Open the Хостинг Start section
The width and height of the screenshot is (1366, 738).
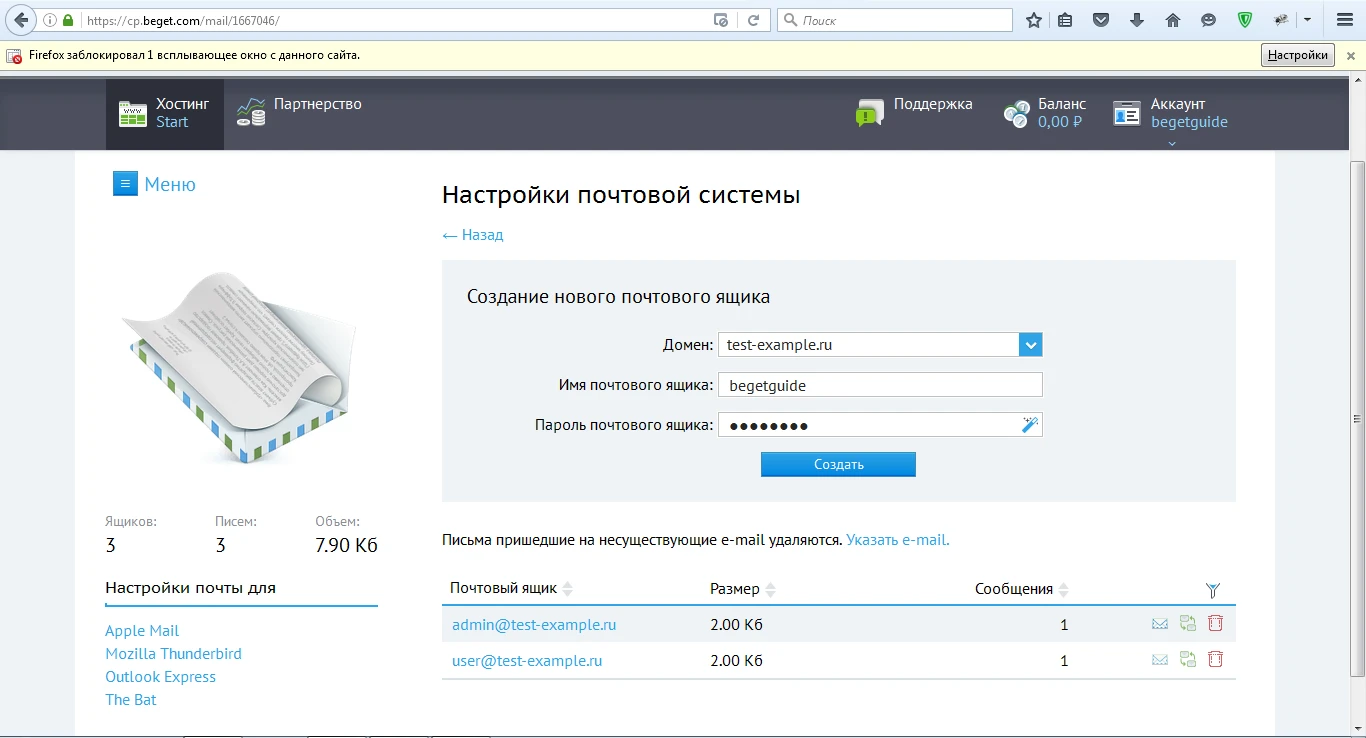click(164, 112)
